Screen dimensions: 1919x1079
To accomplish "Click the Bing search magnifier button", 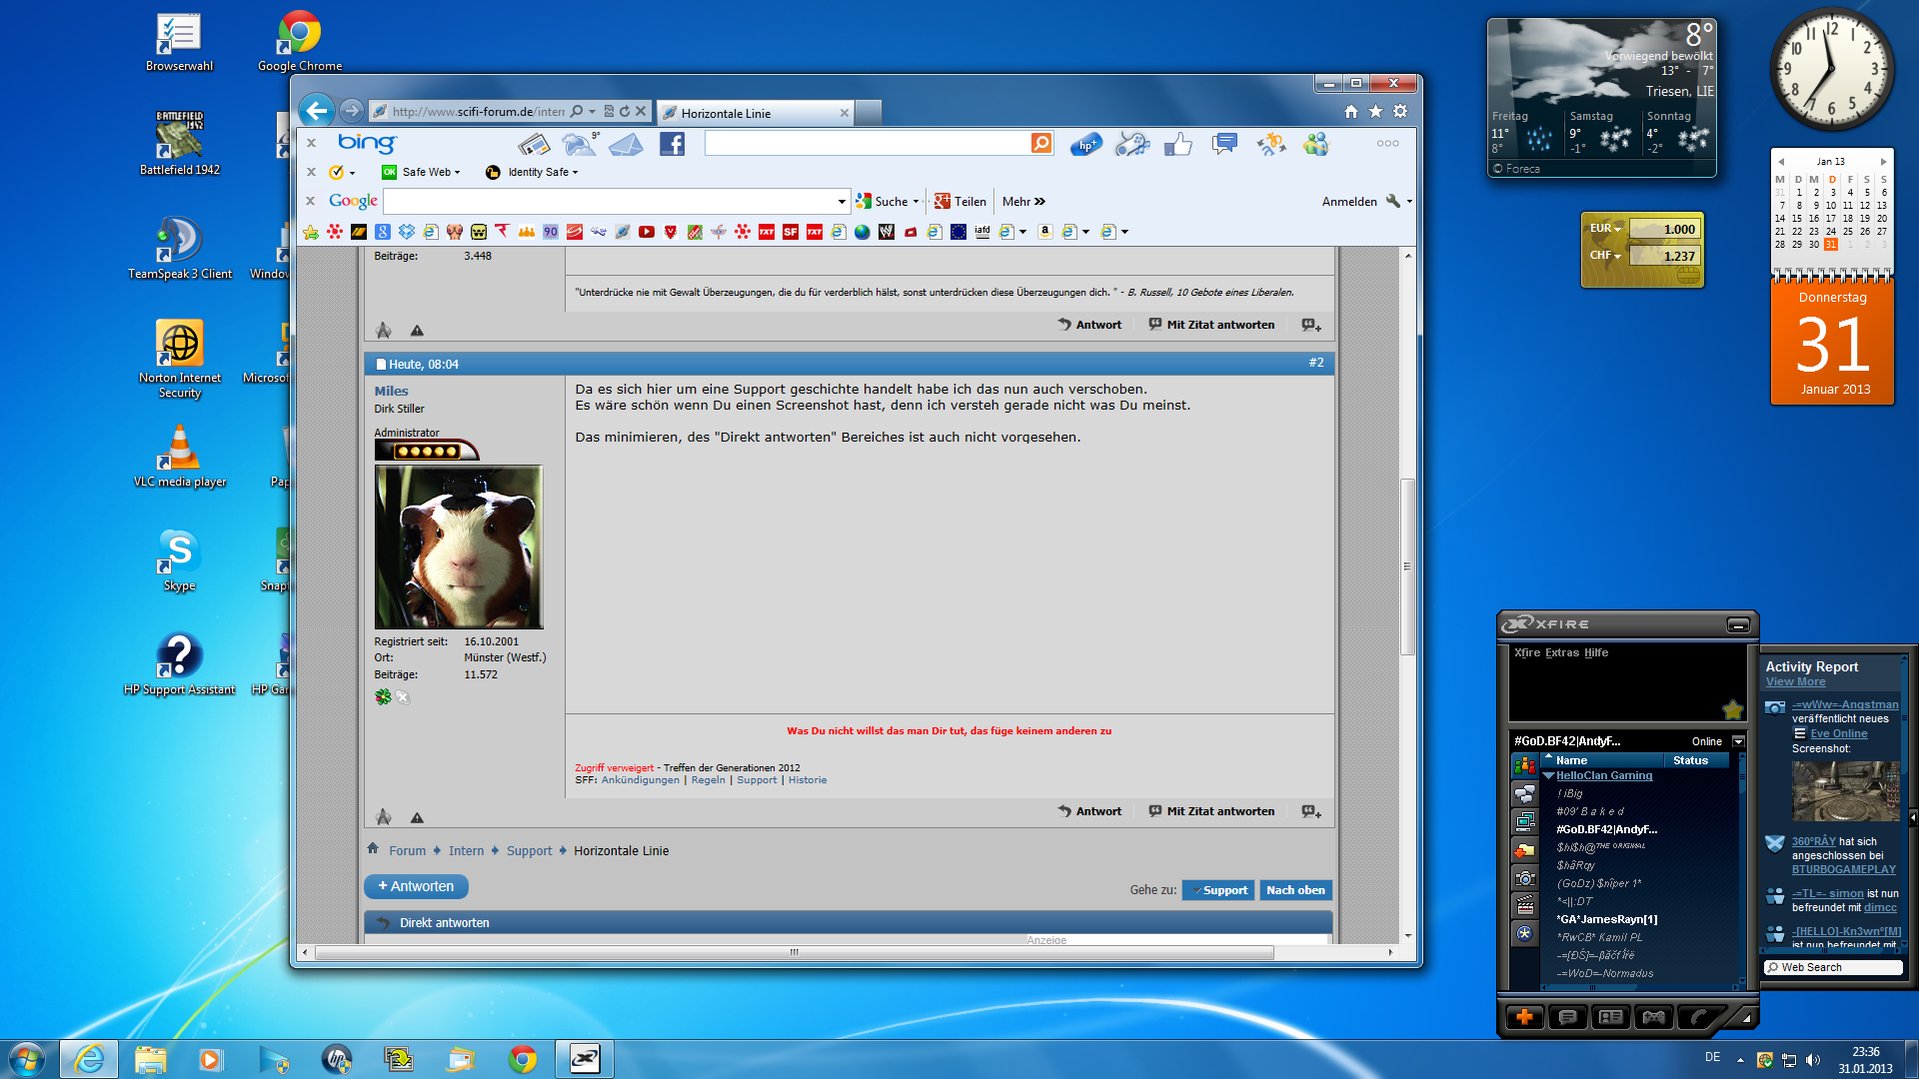I will click(1041, 144).
